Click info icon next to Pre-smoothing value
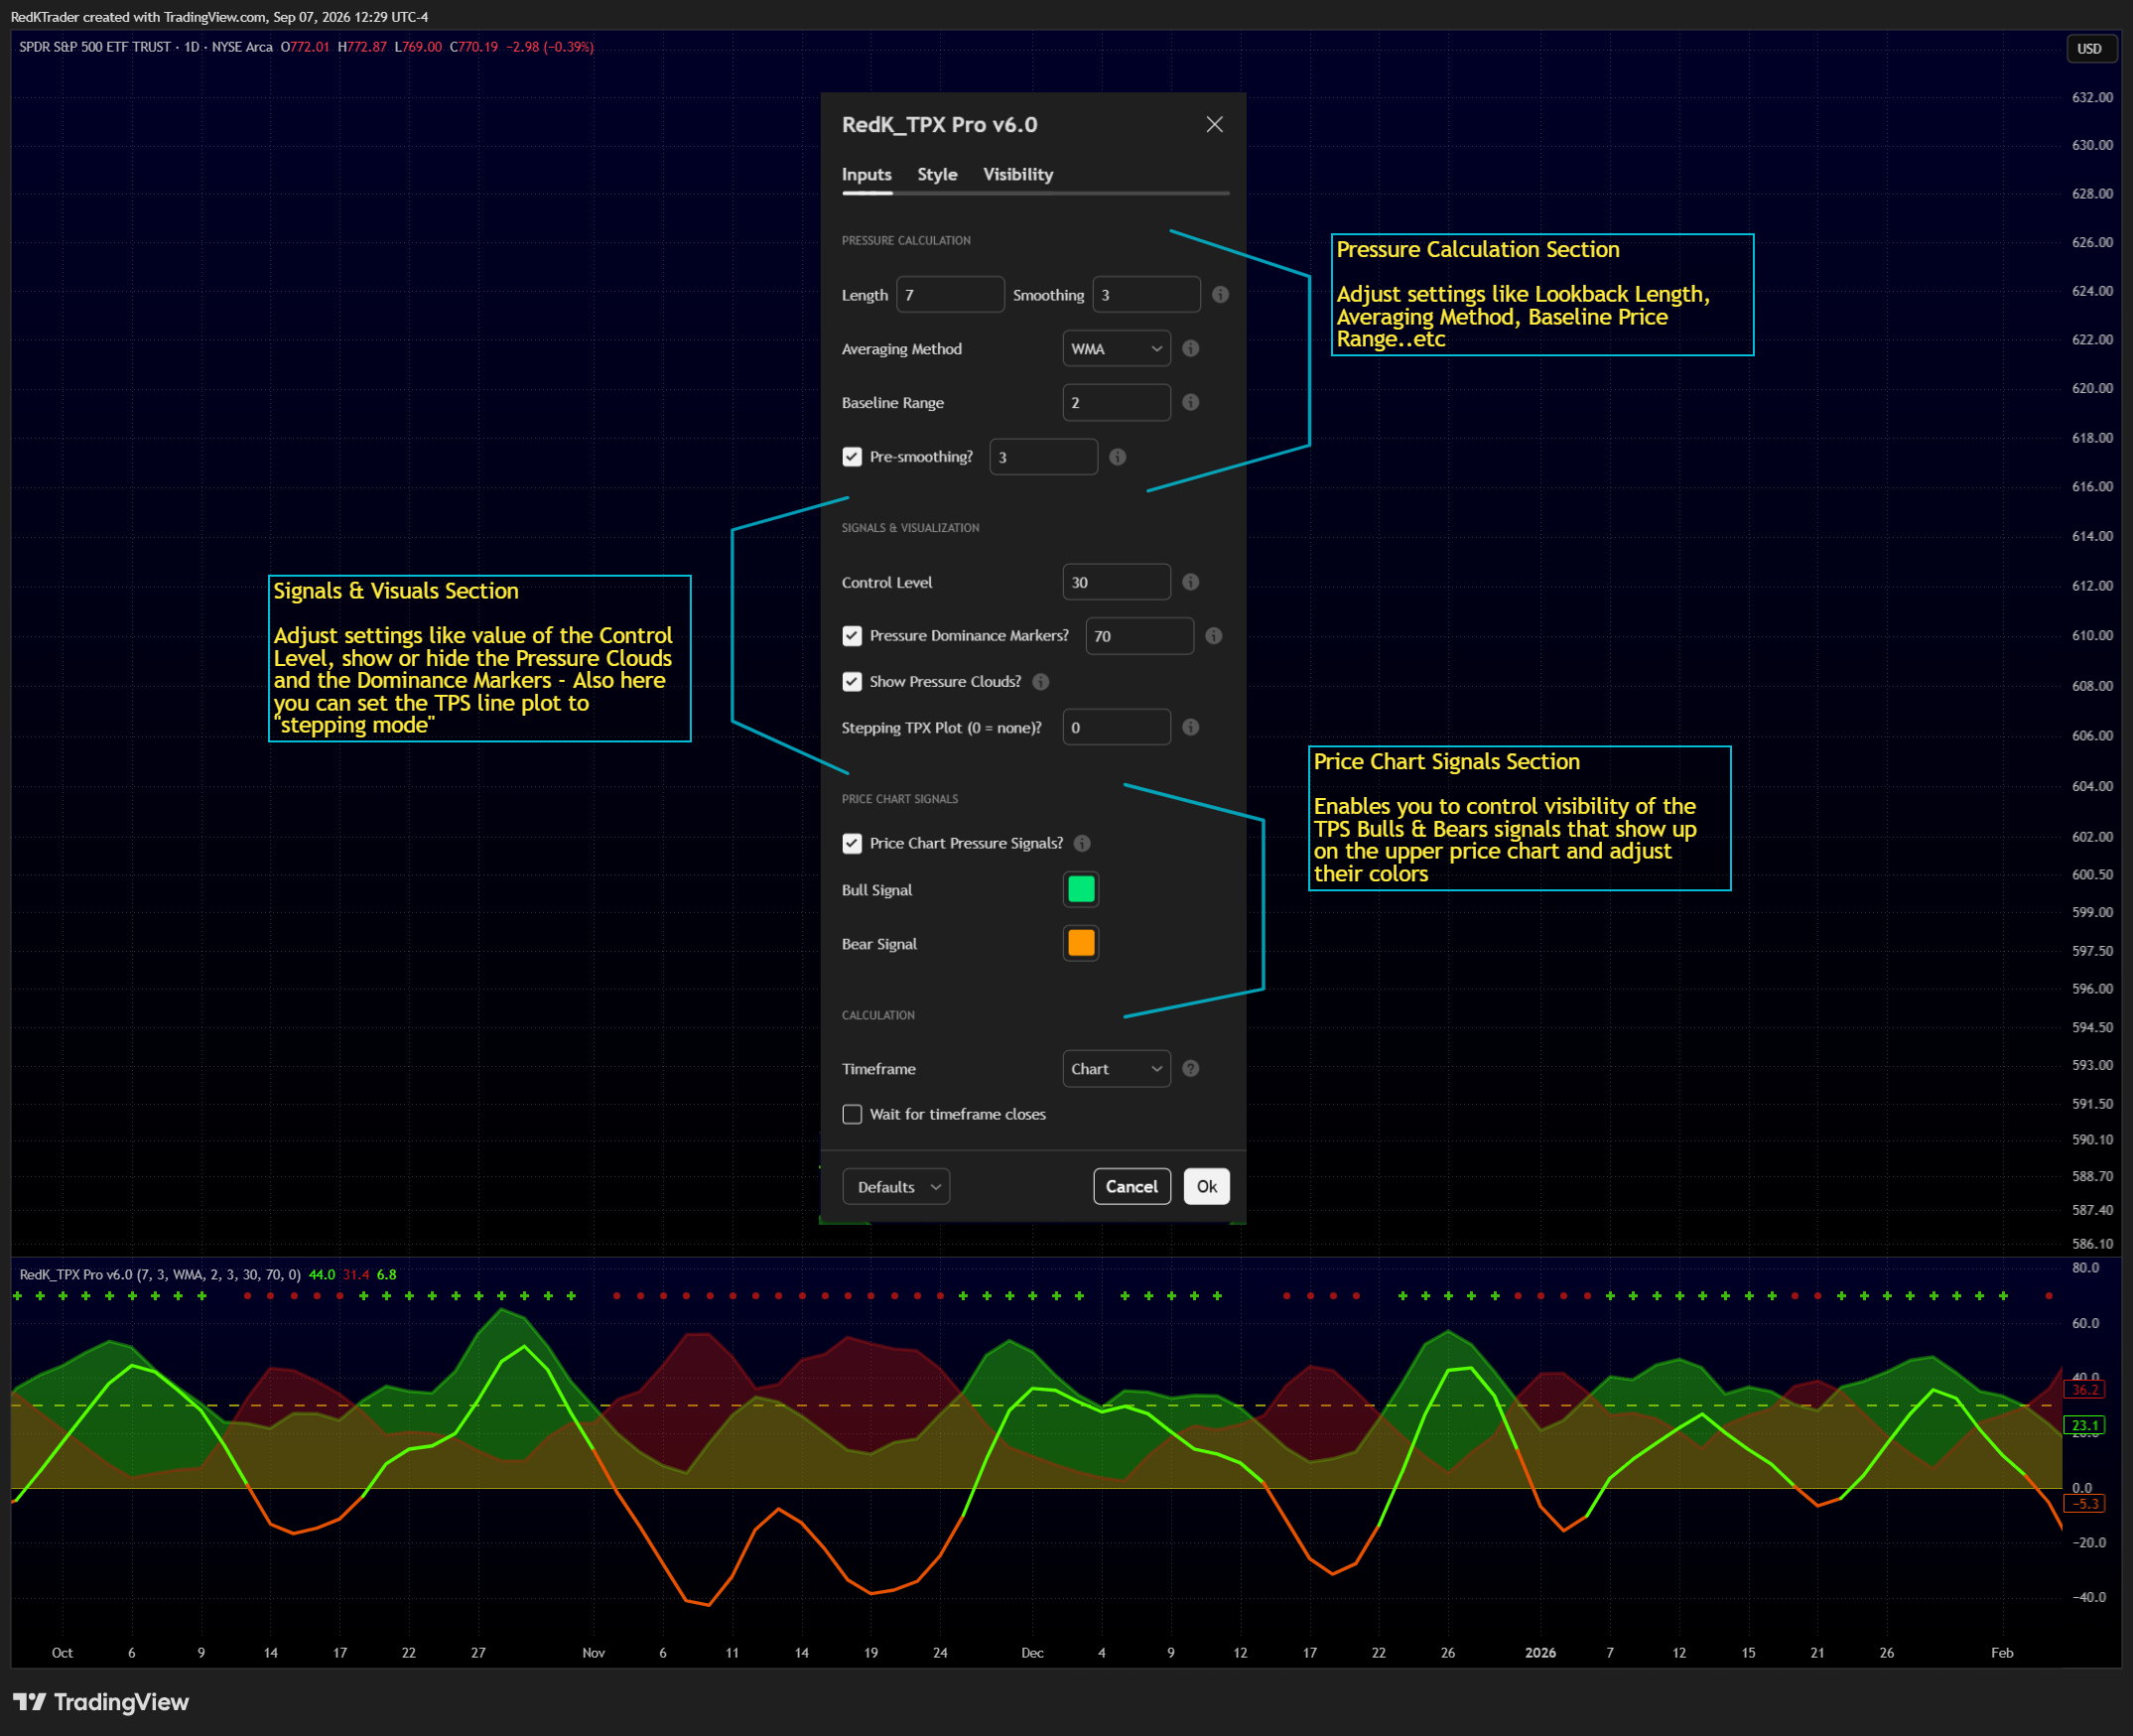2133x1736 pixels. [1117, 457]
